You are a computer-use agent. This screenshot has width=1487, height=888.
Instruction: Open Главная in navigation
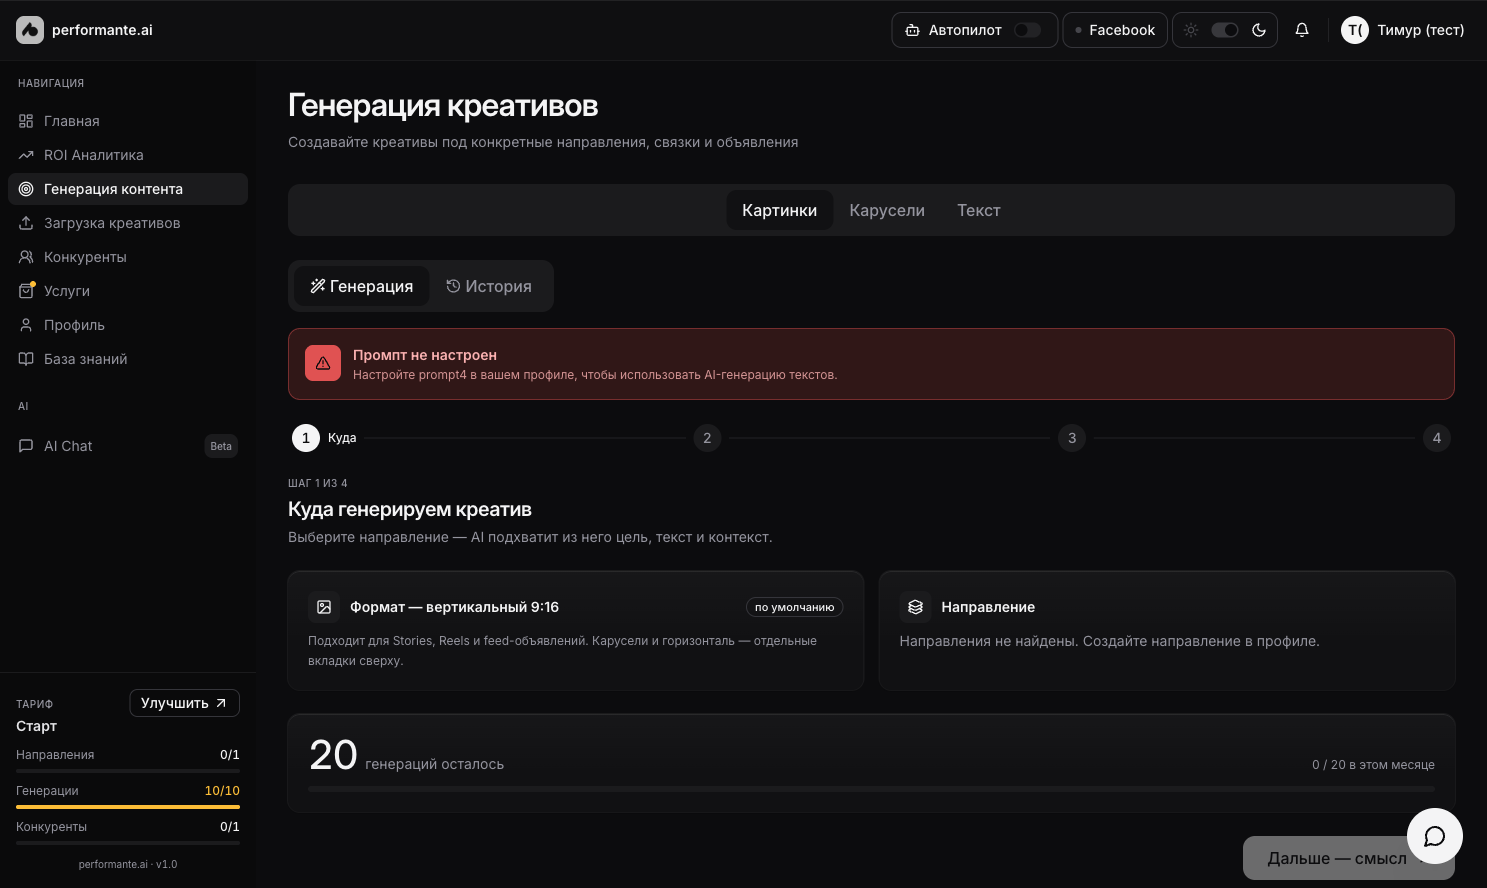pos(128,121)
